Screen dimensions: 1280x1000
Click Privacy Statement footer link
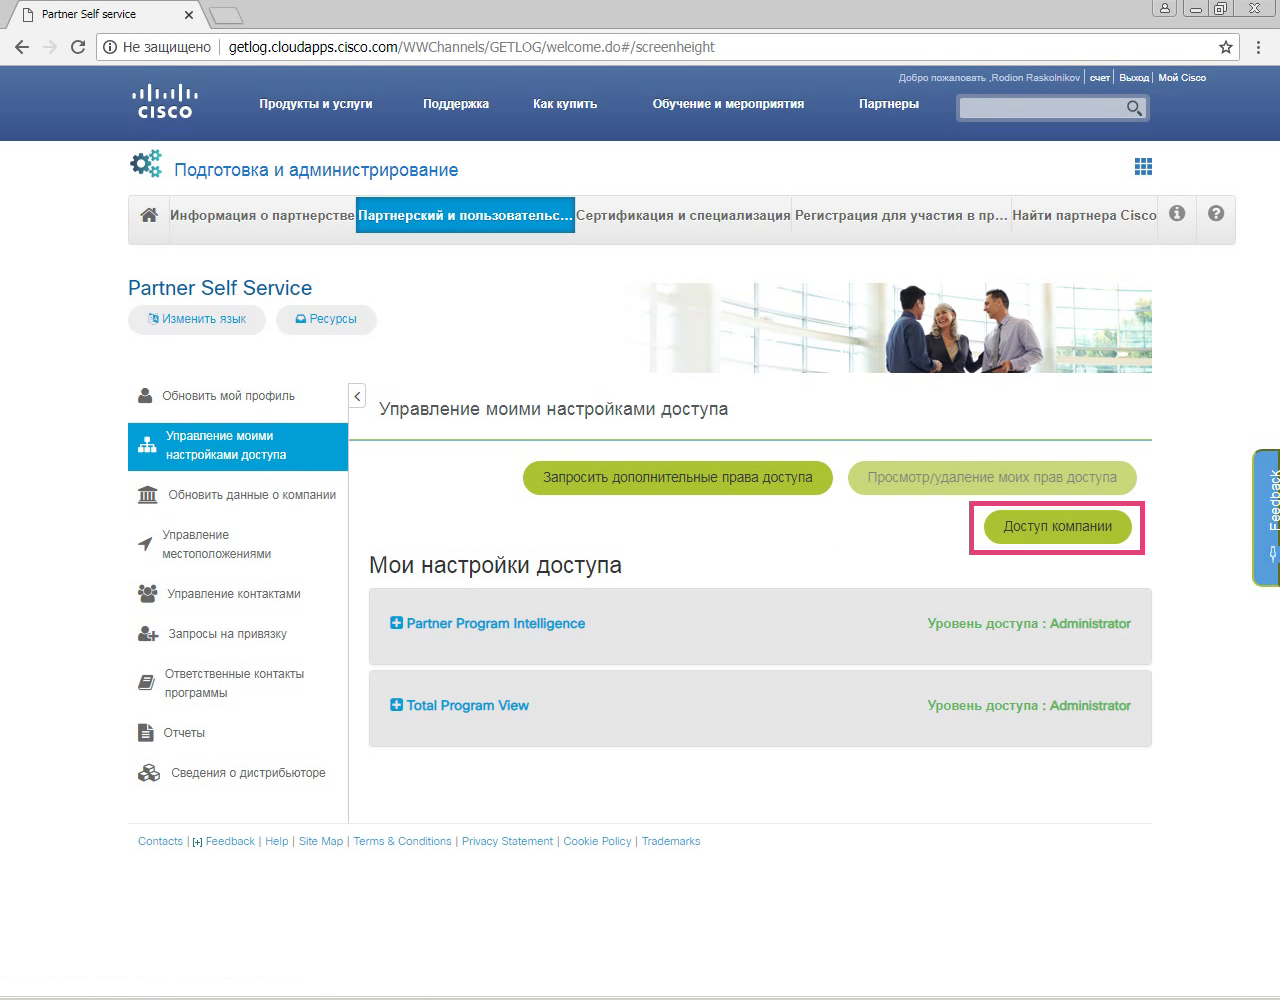507,842
